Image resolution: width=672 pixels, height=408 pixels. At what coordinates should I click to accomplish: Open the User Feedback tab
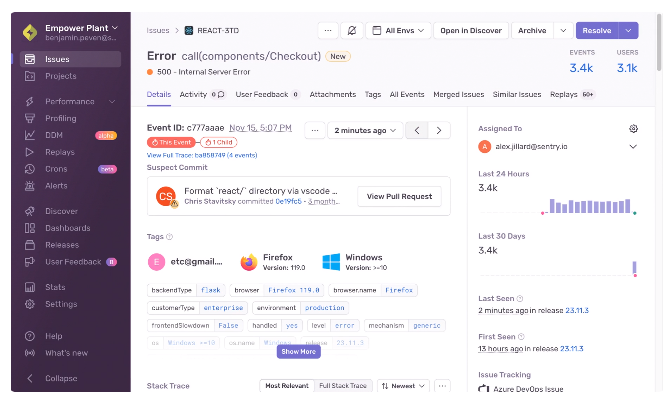pyautogui.click(x=261, y=94)
